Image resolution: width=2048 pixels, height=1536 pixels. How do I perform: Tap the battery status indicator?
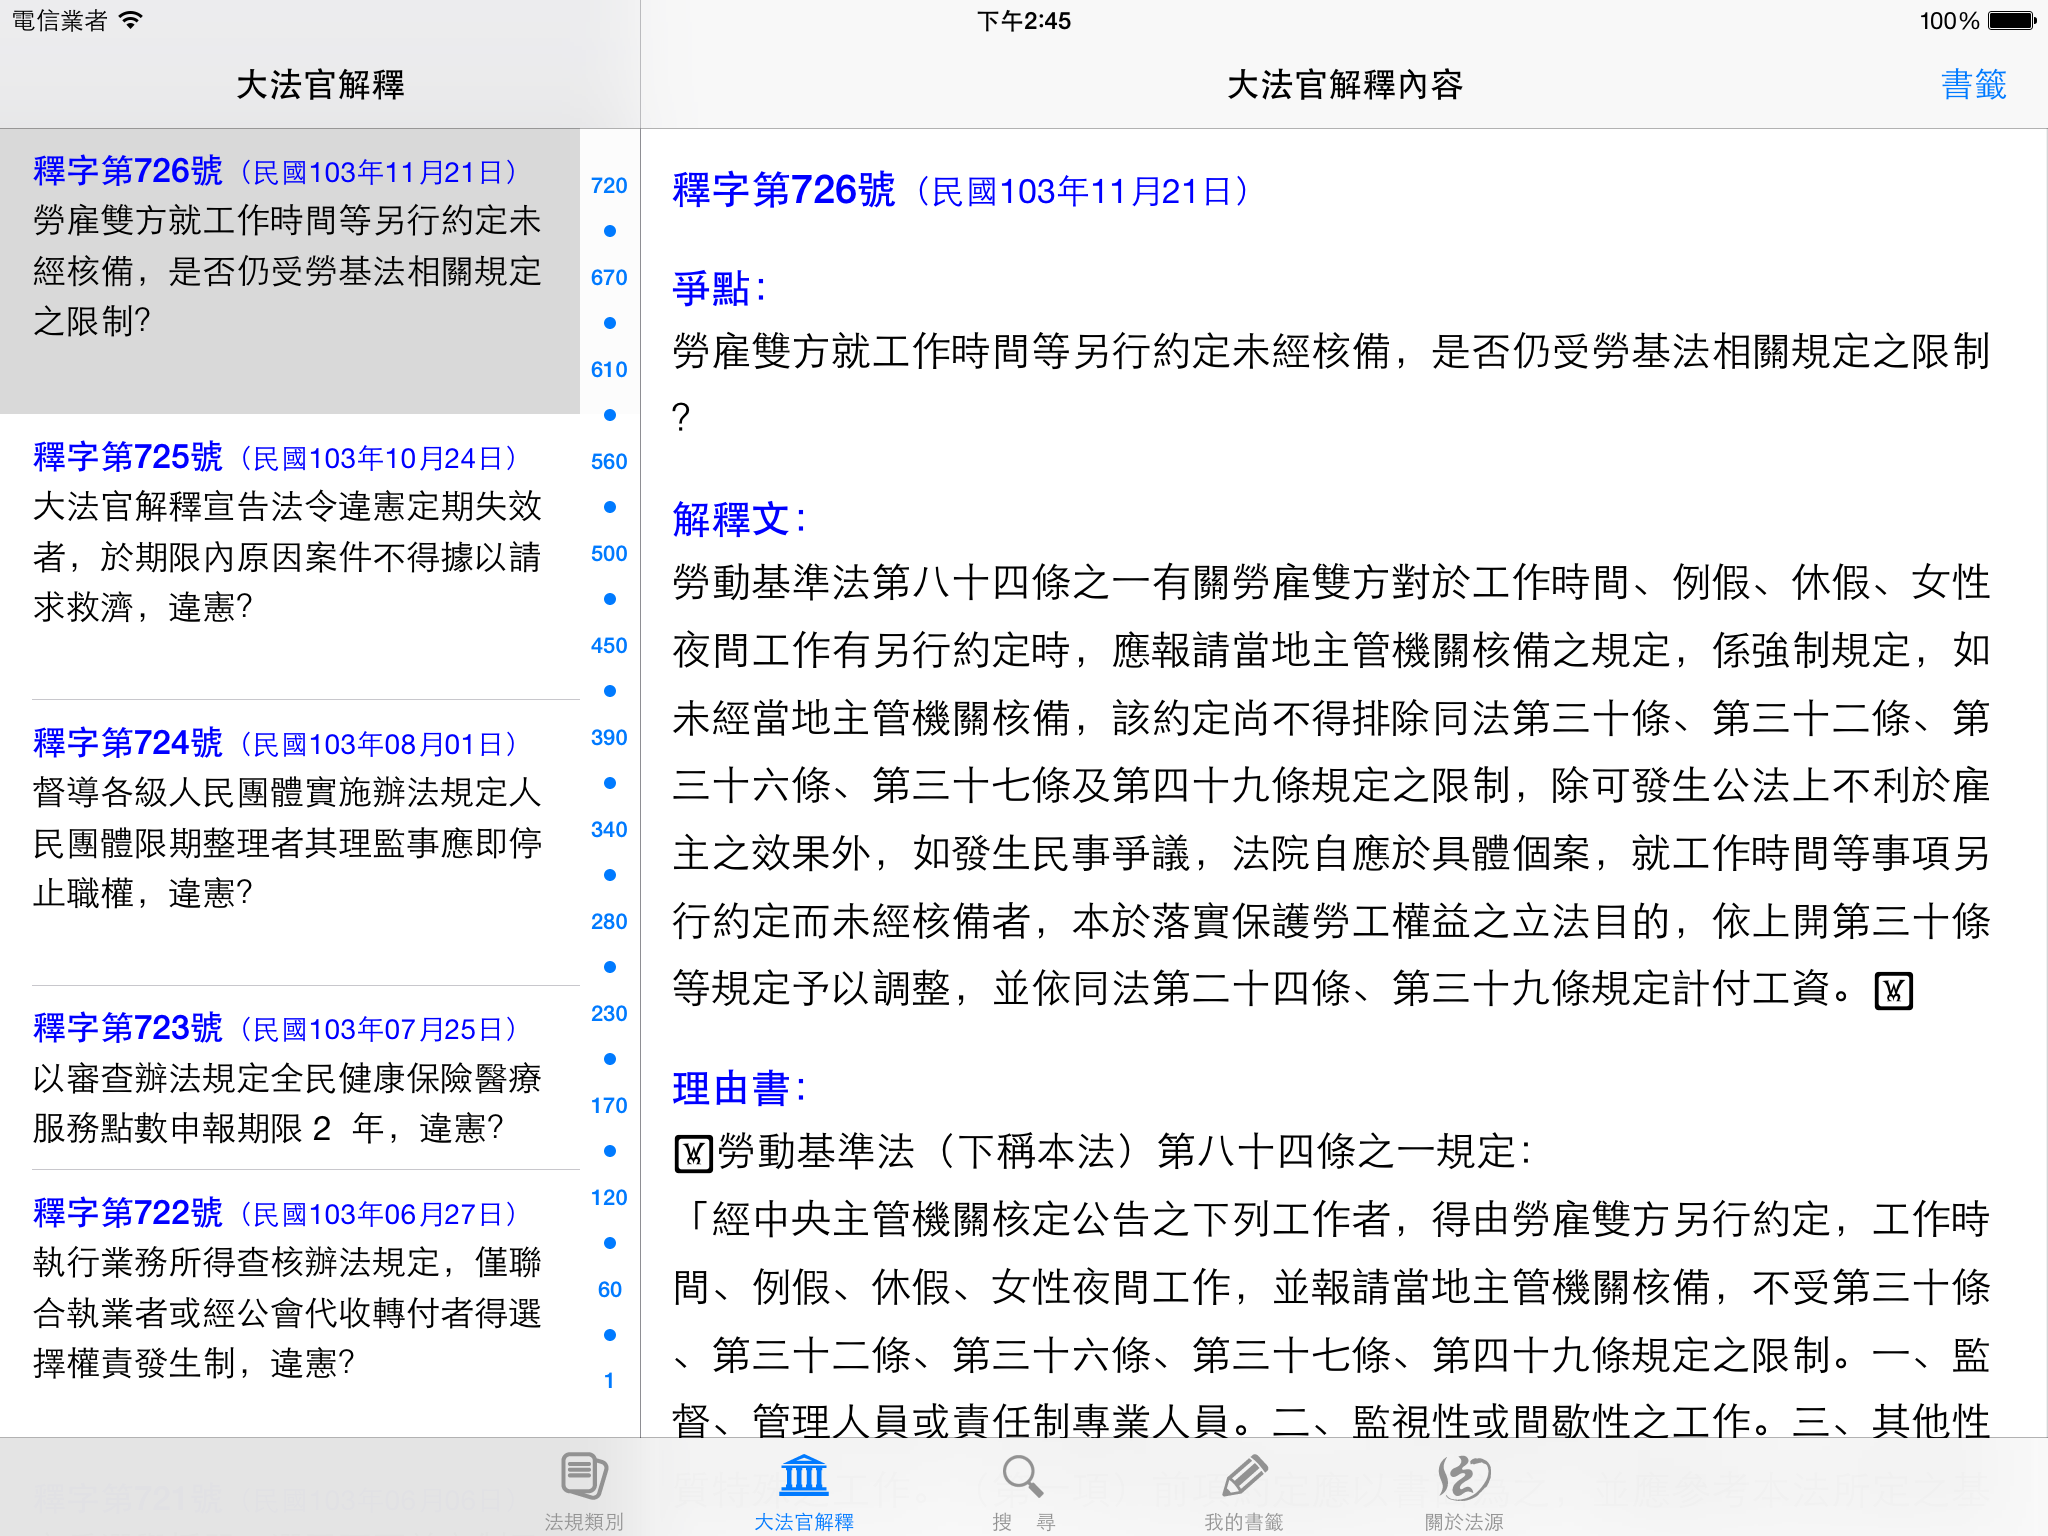2011,21
